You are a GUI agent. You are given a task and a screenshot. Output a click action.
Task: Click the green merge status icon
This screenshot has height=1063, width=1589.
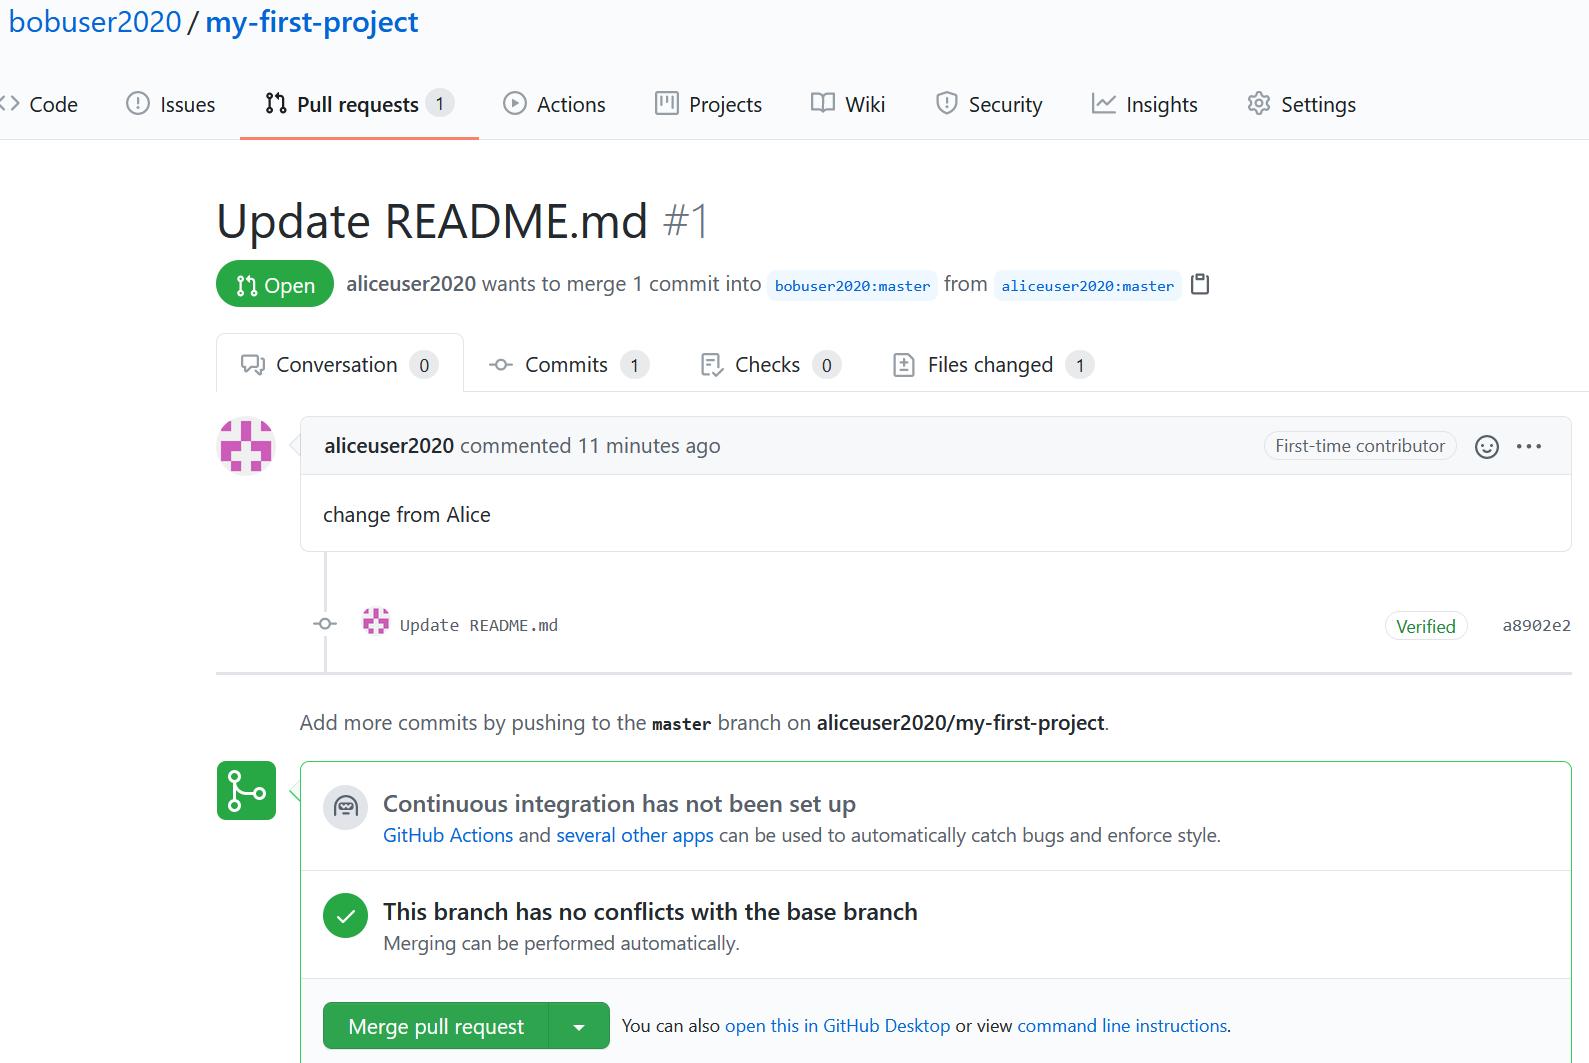pyautogui.click(x=246, y=791)
